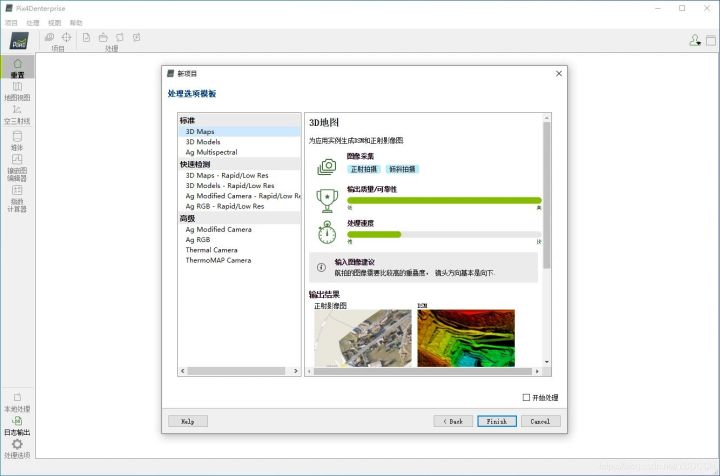The height and width of the screenshot is (476, 720).
Task: Click the panel layout icon next to user icon
Action: point(711,40)
